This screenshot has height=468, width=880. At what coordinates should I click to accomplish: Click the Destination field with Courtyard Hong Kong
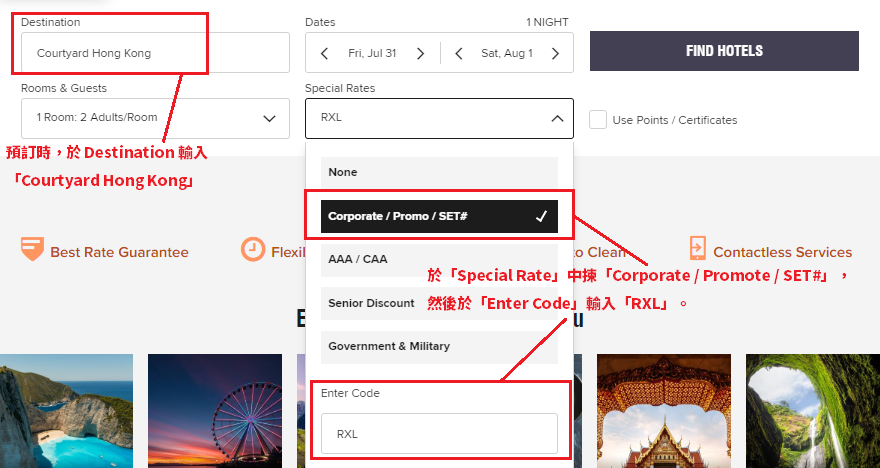click(x=155, y=53)
